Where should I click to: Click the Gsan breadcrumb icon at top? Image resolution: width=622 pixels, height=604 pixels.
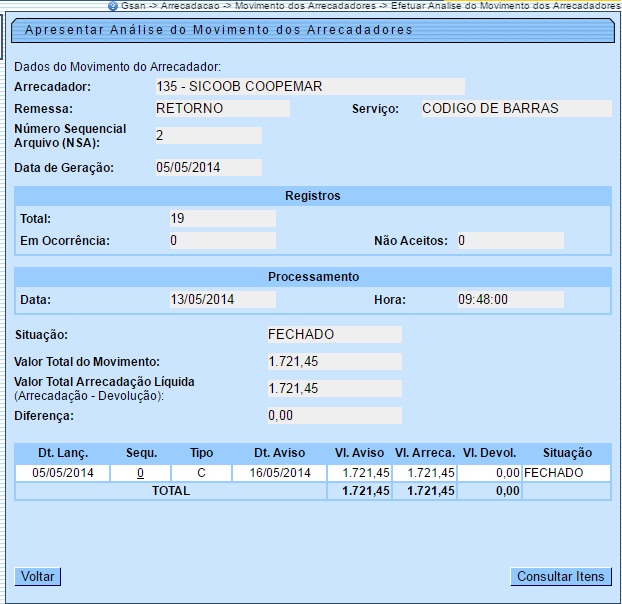coord(113,6)
